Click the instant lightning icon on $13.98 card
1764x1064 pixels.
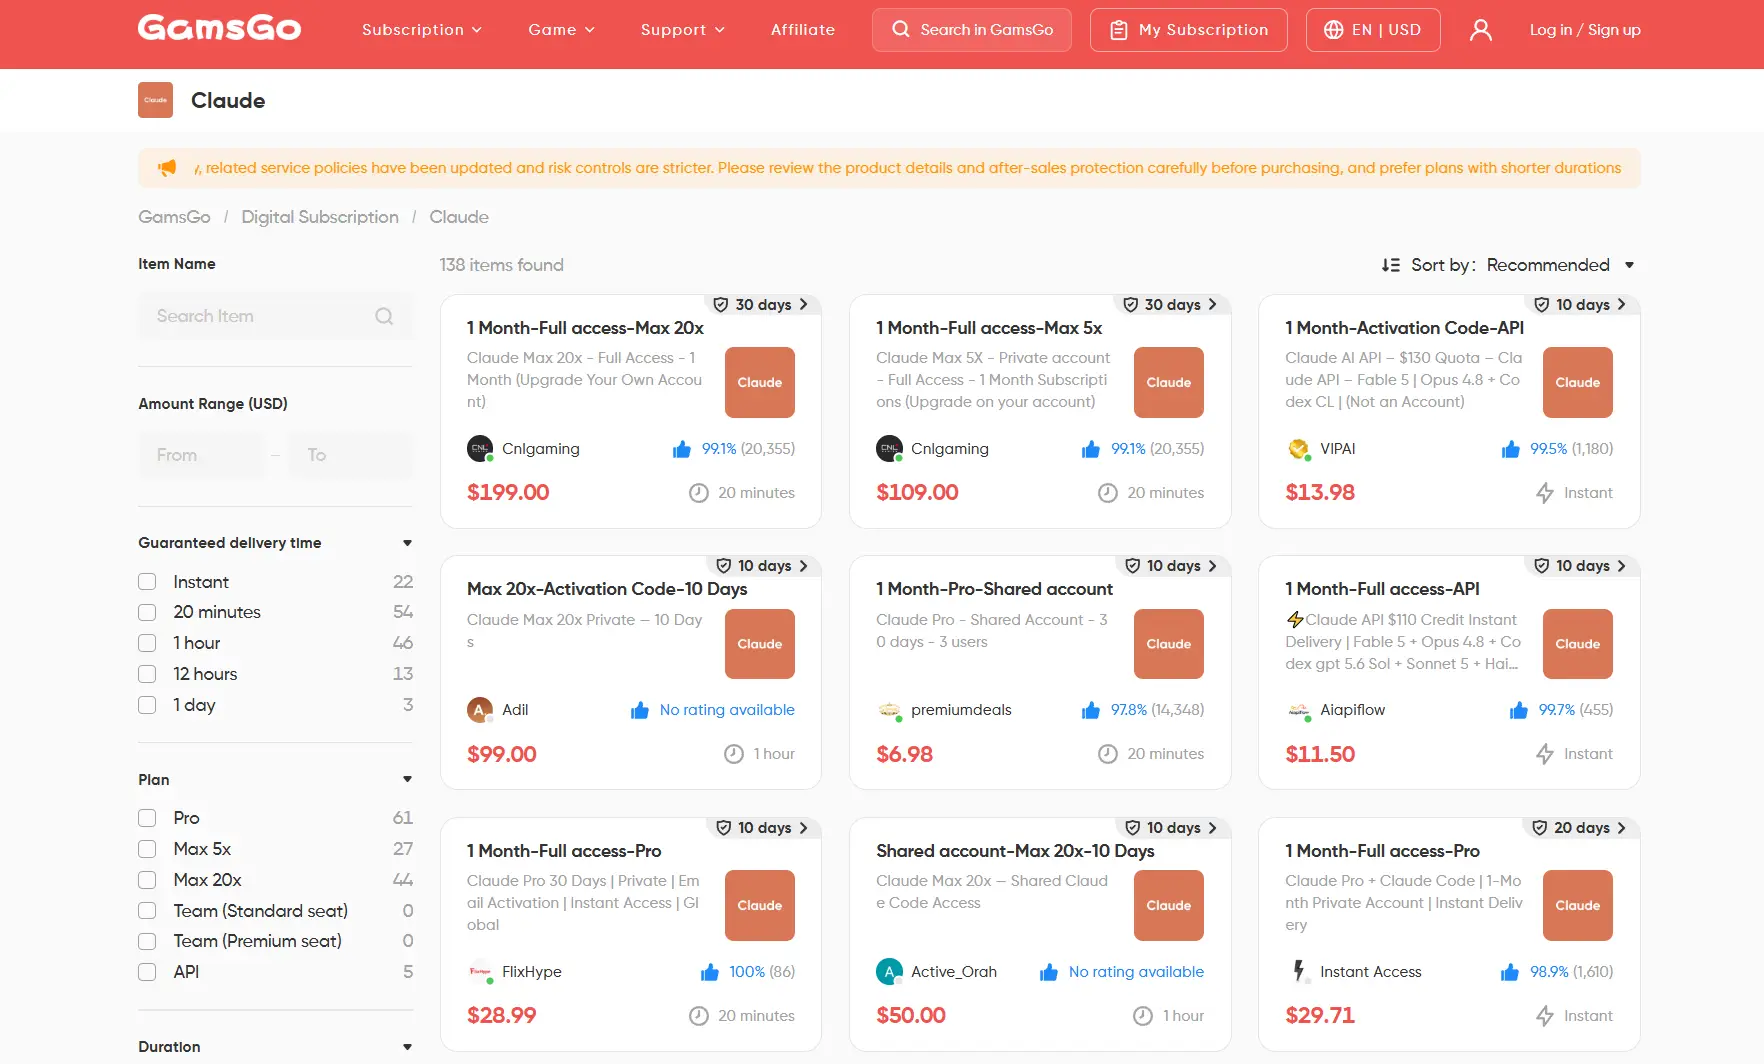pyautogui.click(x=1545, y=493)
